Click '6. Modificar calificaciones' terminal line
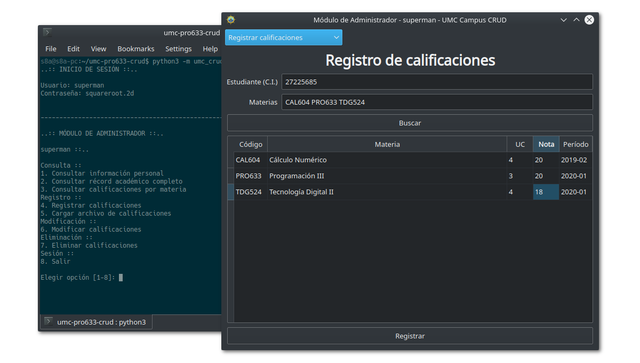The height and width of the screenshot is (363, 640). pyautogui.click(x=91, y=229)
